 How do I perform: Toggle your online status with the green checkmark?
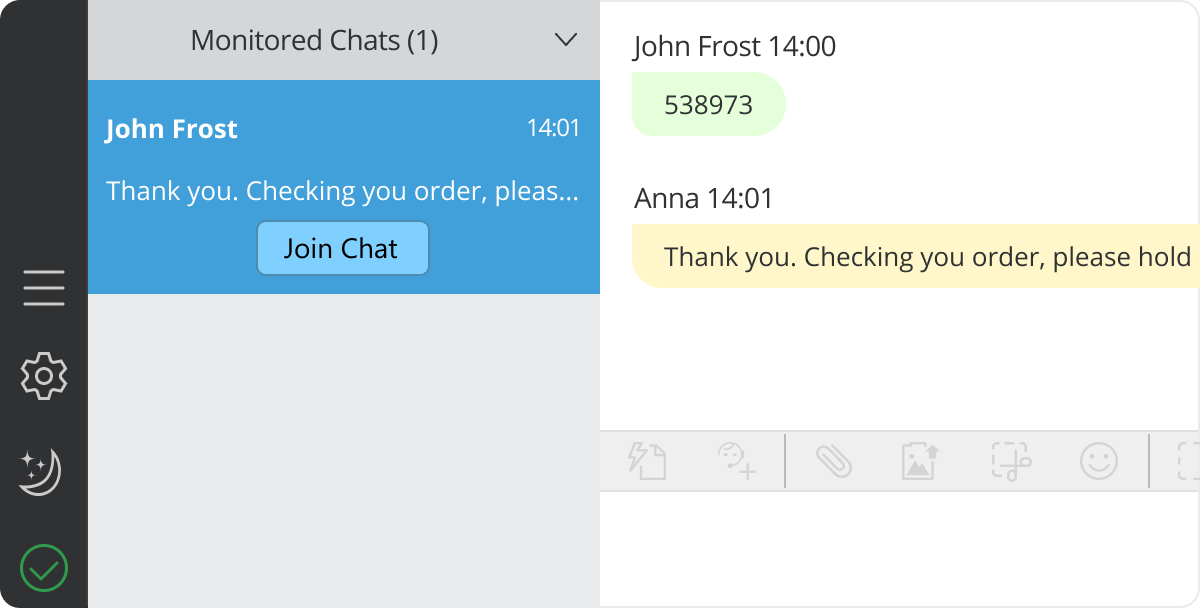point(44,567)
